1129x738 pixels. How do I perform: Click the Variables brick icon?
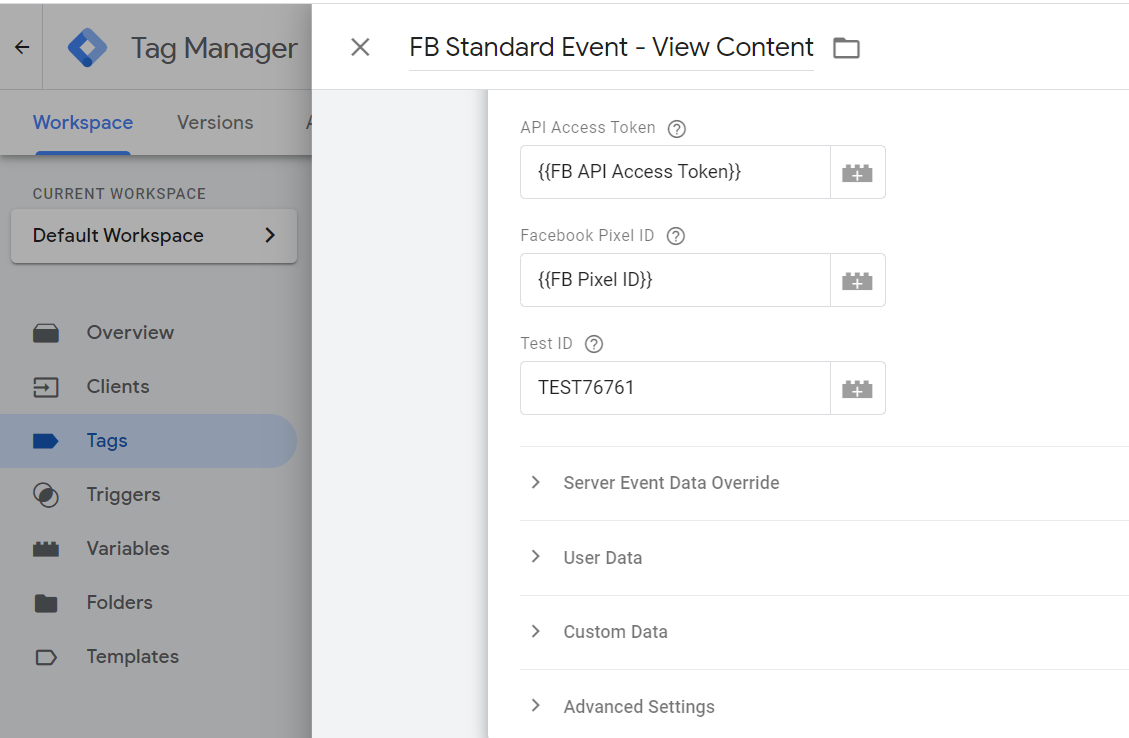(x=46, y=549)
